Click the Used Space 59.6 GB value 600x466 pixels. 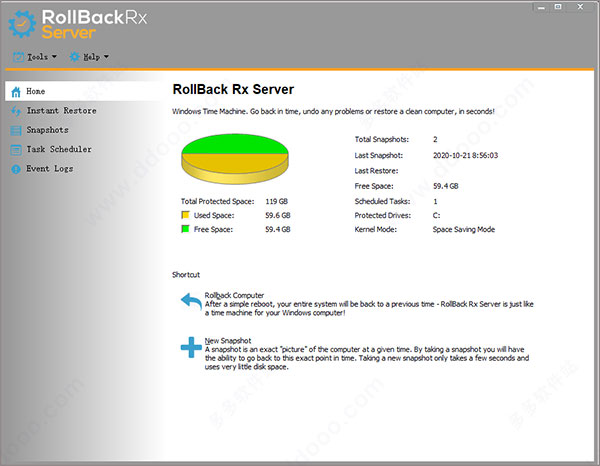278,215
